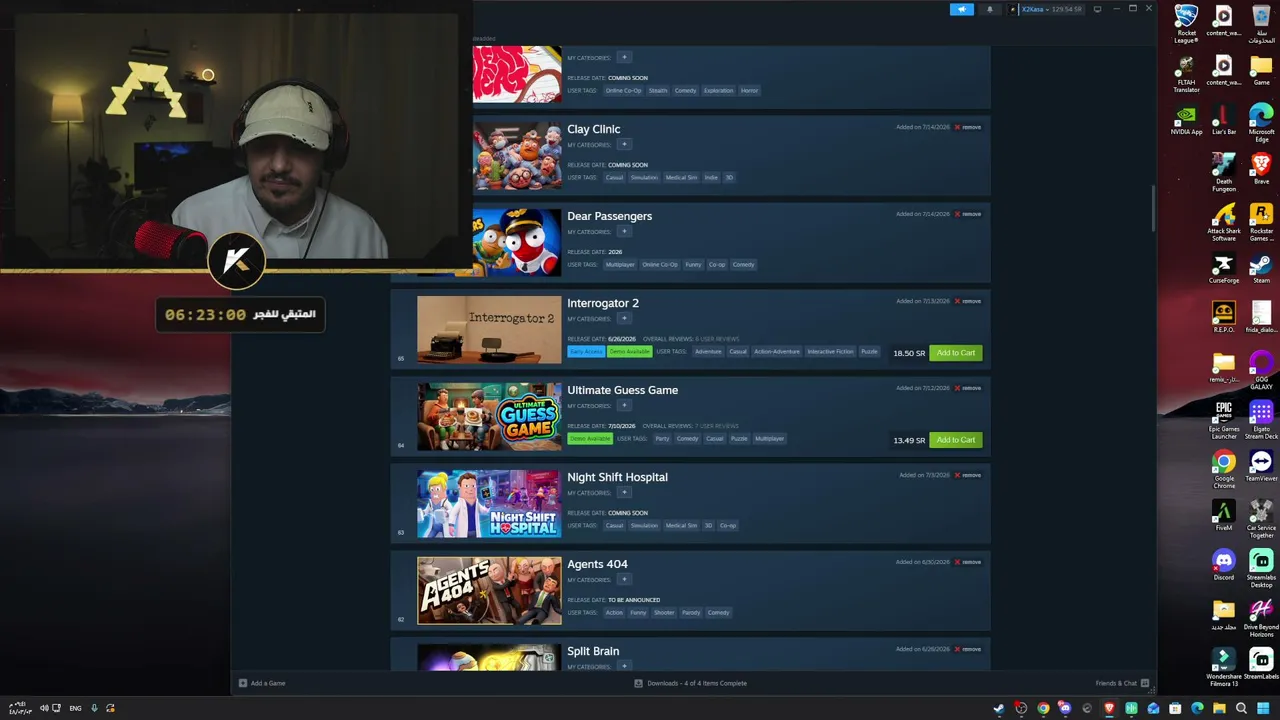The image size is (1280, 720).
Task: Open the Clay Clinic game thumbnail
Action: (x=517, y=156)
